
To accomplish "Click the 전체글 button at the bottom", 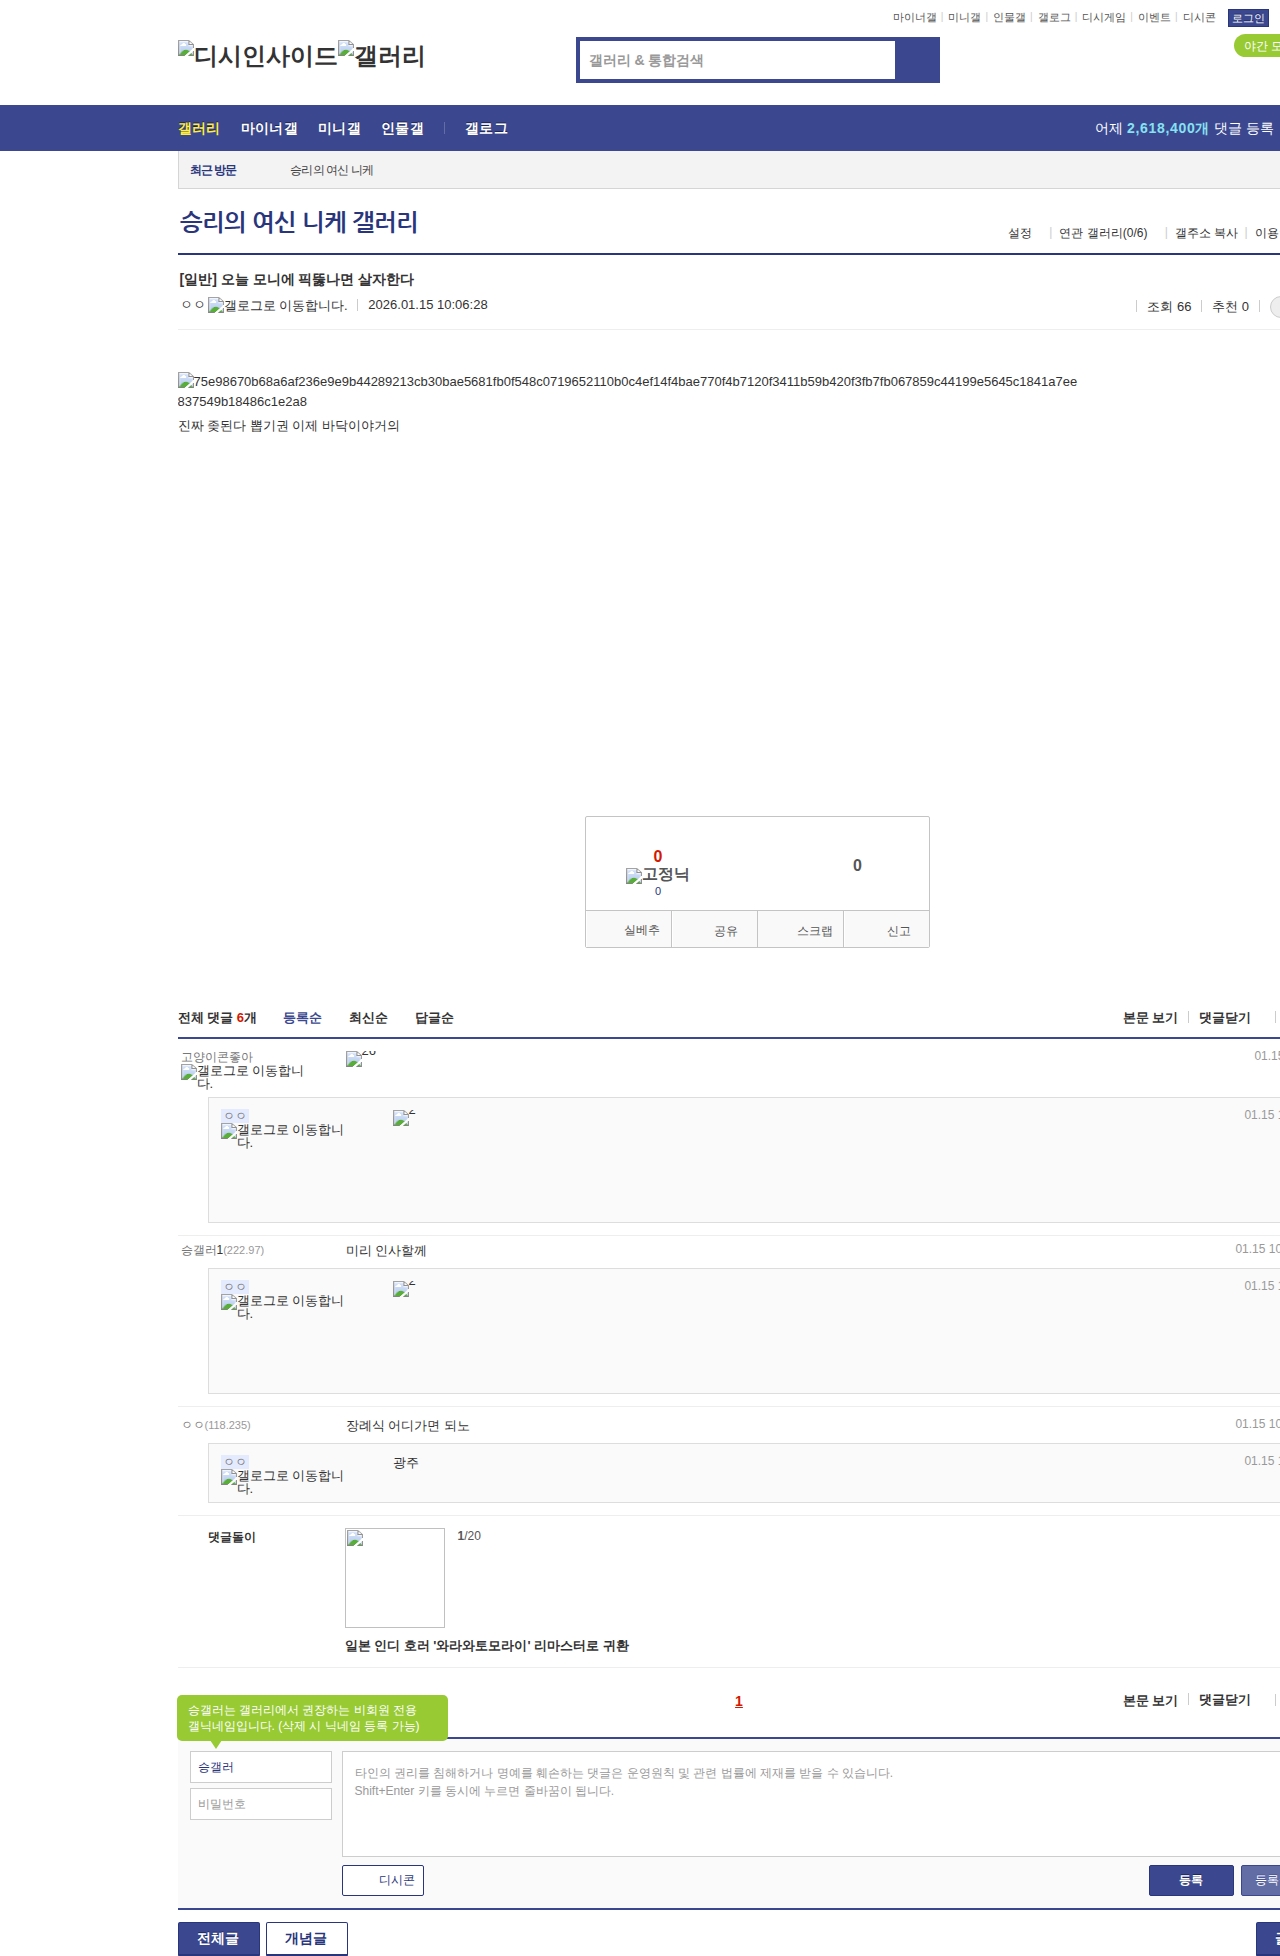I will point(219,1939).
